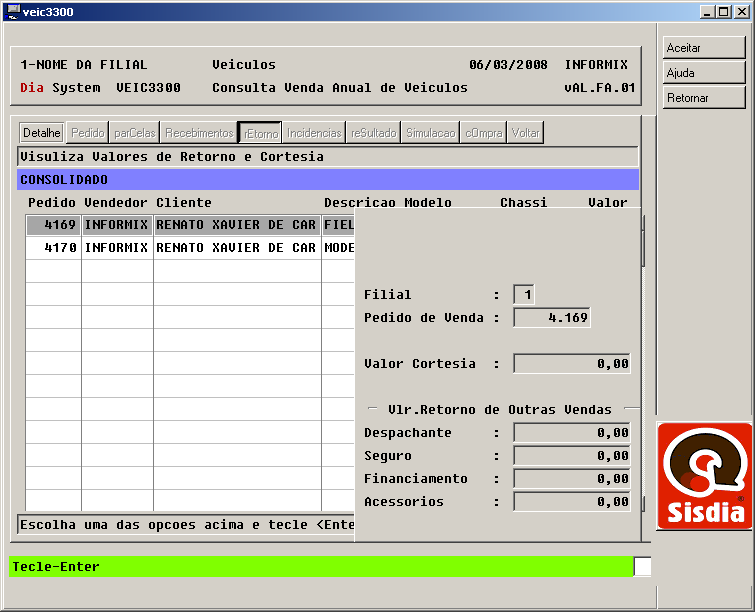Screen dimensions: 755x612
Task: Click the Retornar button
Action: point(704,98)
